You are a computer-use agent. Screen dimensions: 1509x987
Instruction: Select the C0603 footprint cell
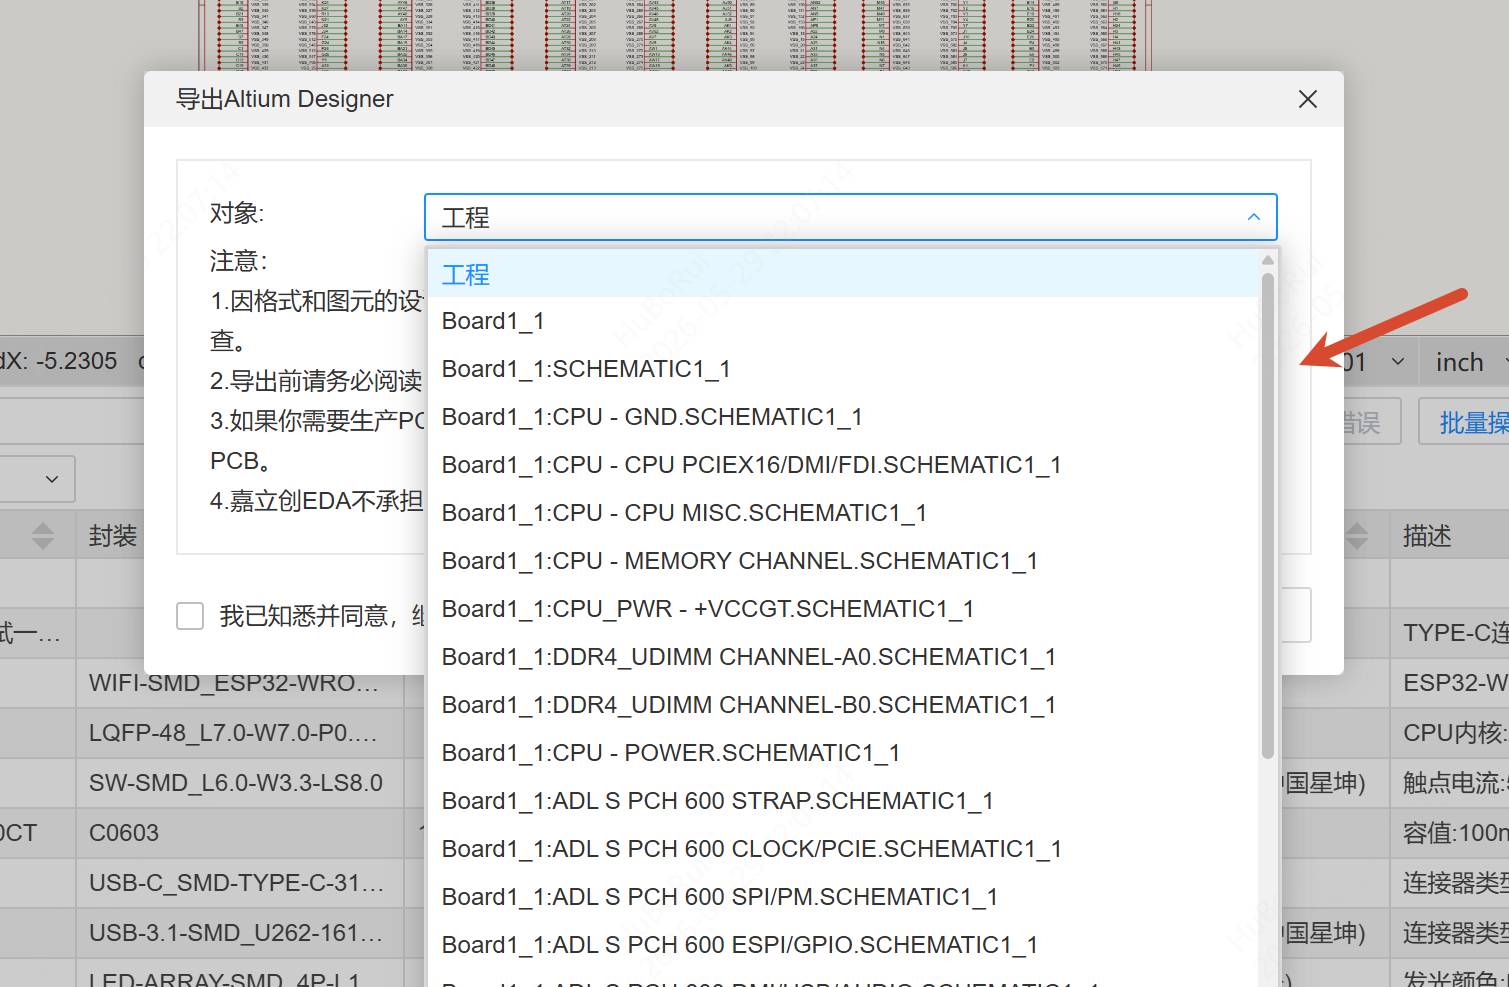point(240,833)
